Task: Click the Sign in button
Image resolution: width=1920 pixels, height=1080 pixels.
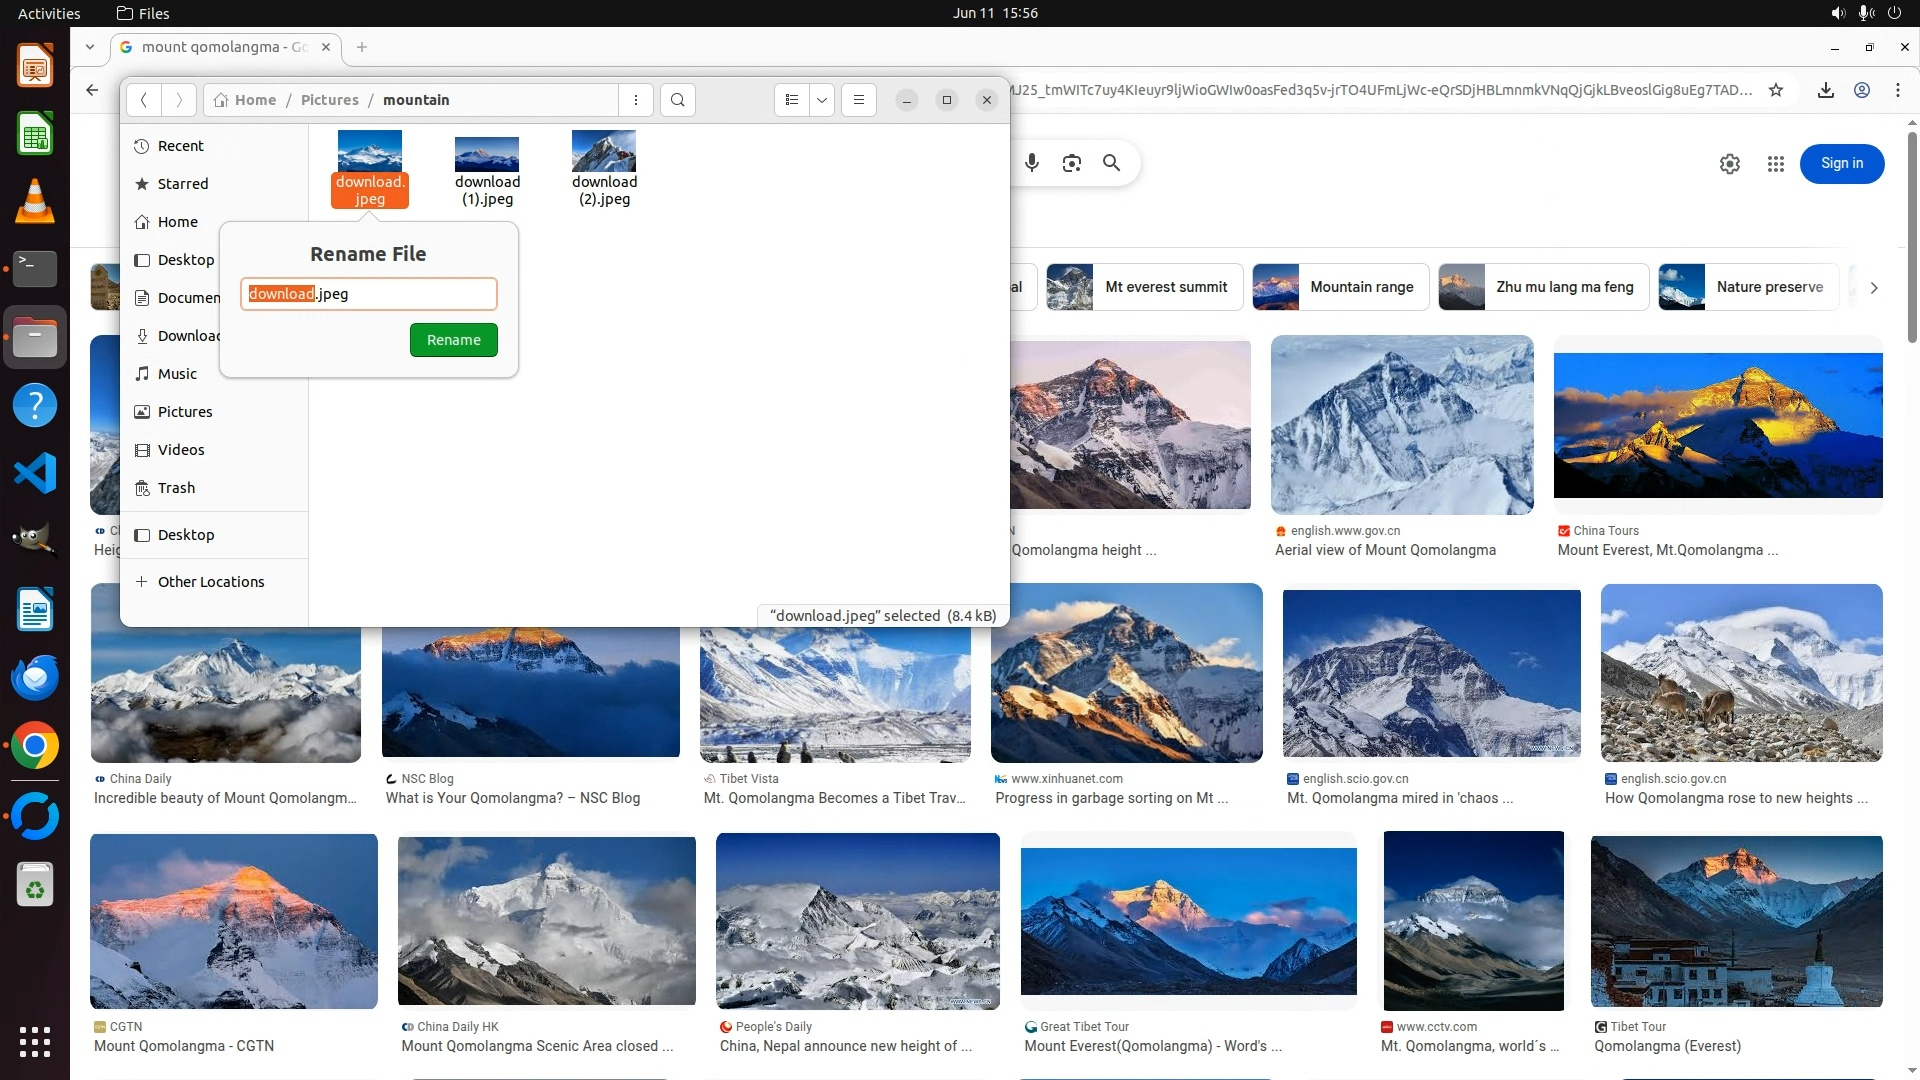Action: [x=1841, y=164]
